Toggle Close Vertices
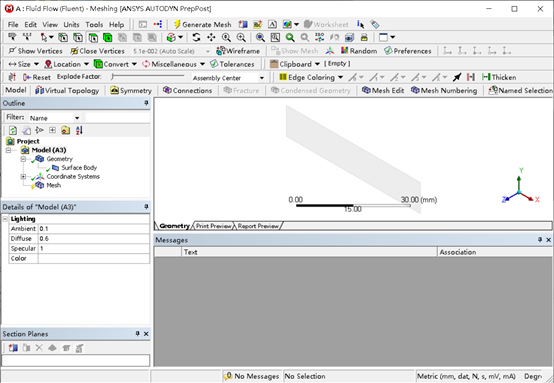Viewport: 554px width, 383px height. pos(98,51)
